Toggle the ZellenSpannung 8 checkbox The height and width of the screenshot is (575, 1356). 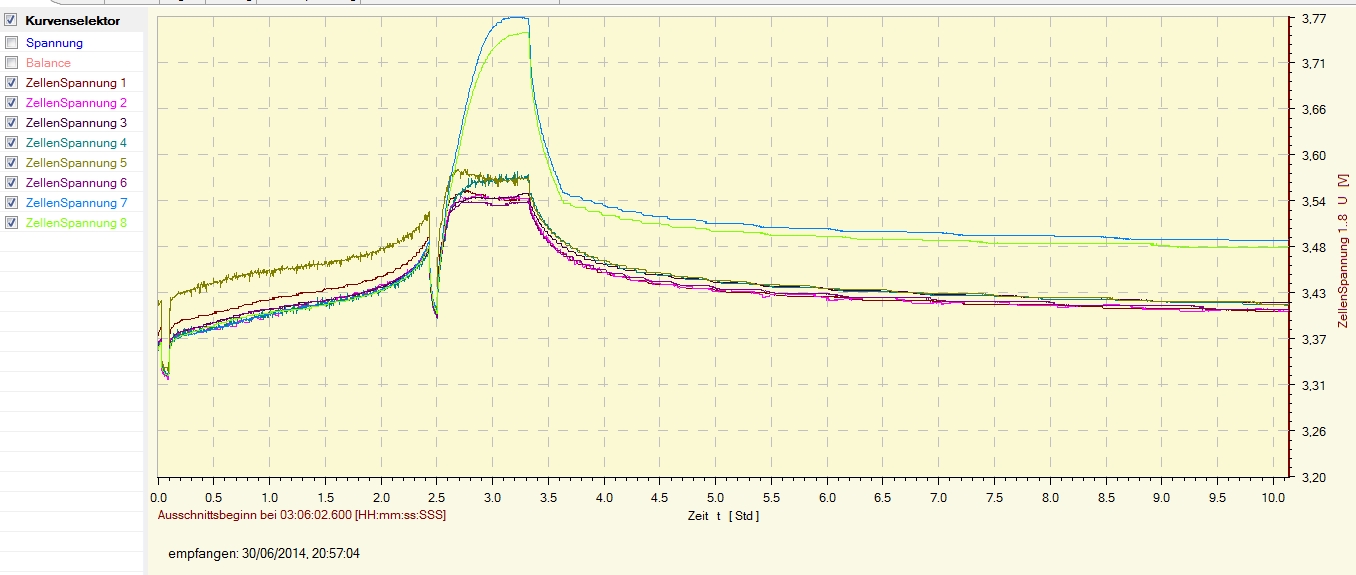tap(11, 223)
